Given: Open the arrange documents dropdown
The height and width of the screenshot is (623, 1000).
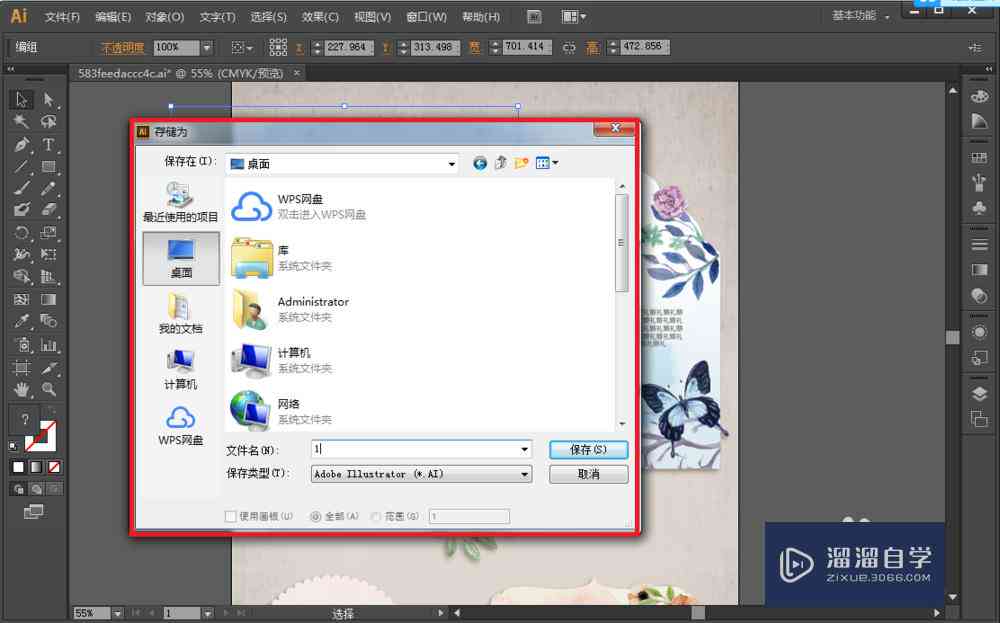Looking at the screenshot, I should (x=573, y=17).
